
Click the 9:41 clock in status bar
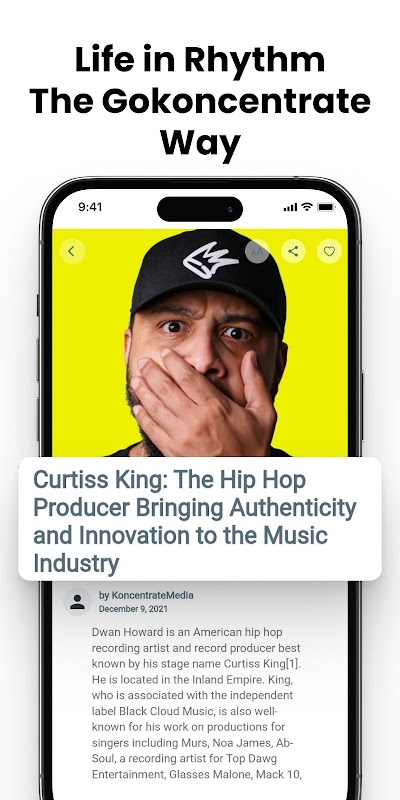tap(90, 207)
